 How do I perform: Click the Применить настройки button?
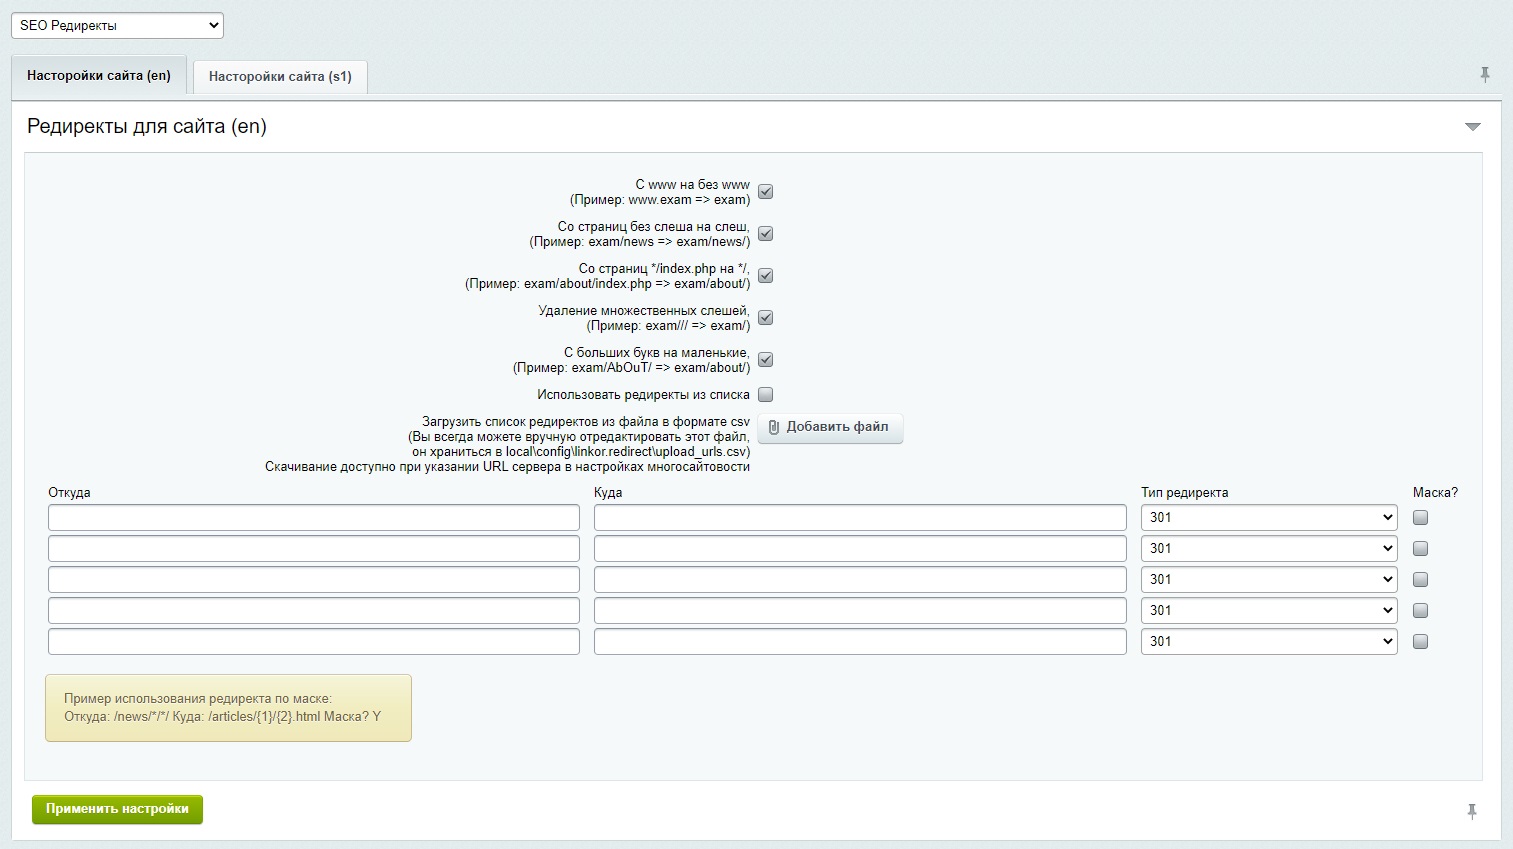coord(117,809)
